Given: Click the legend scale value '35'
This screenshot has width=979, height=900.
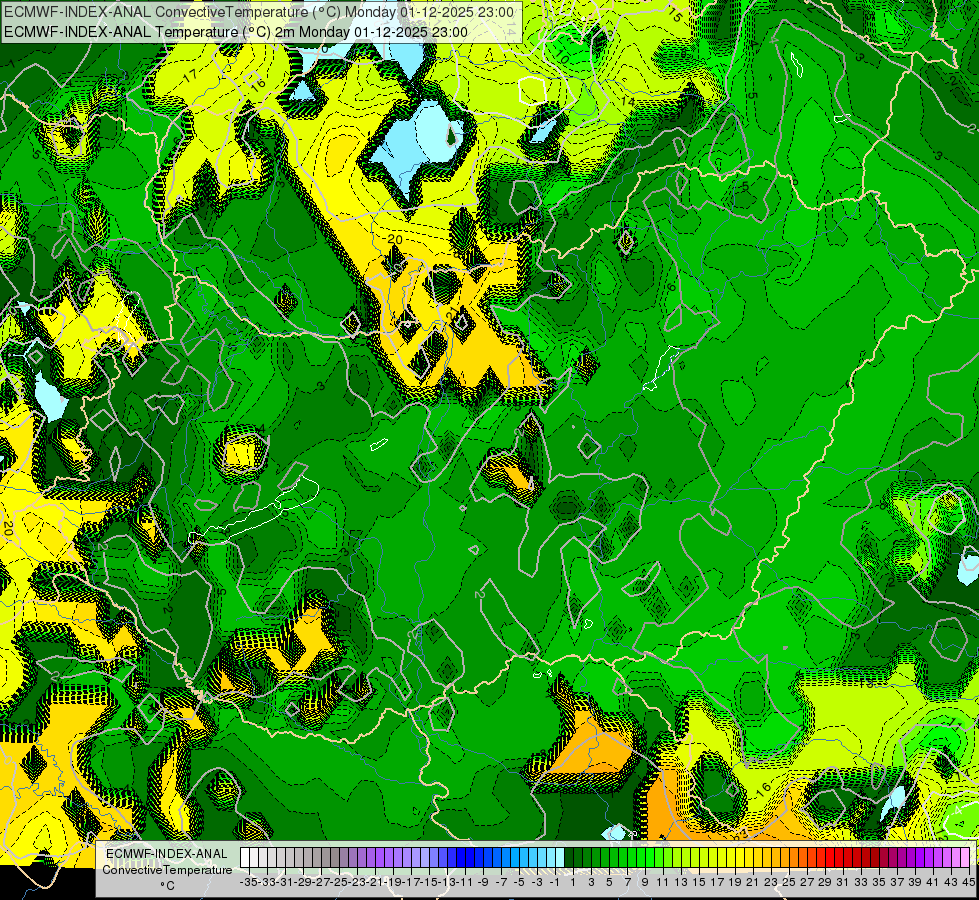Looking at the screenshot, I should tap(878, 882).
